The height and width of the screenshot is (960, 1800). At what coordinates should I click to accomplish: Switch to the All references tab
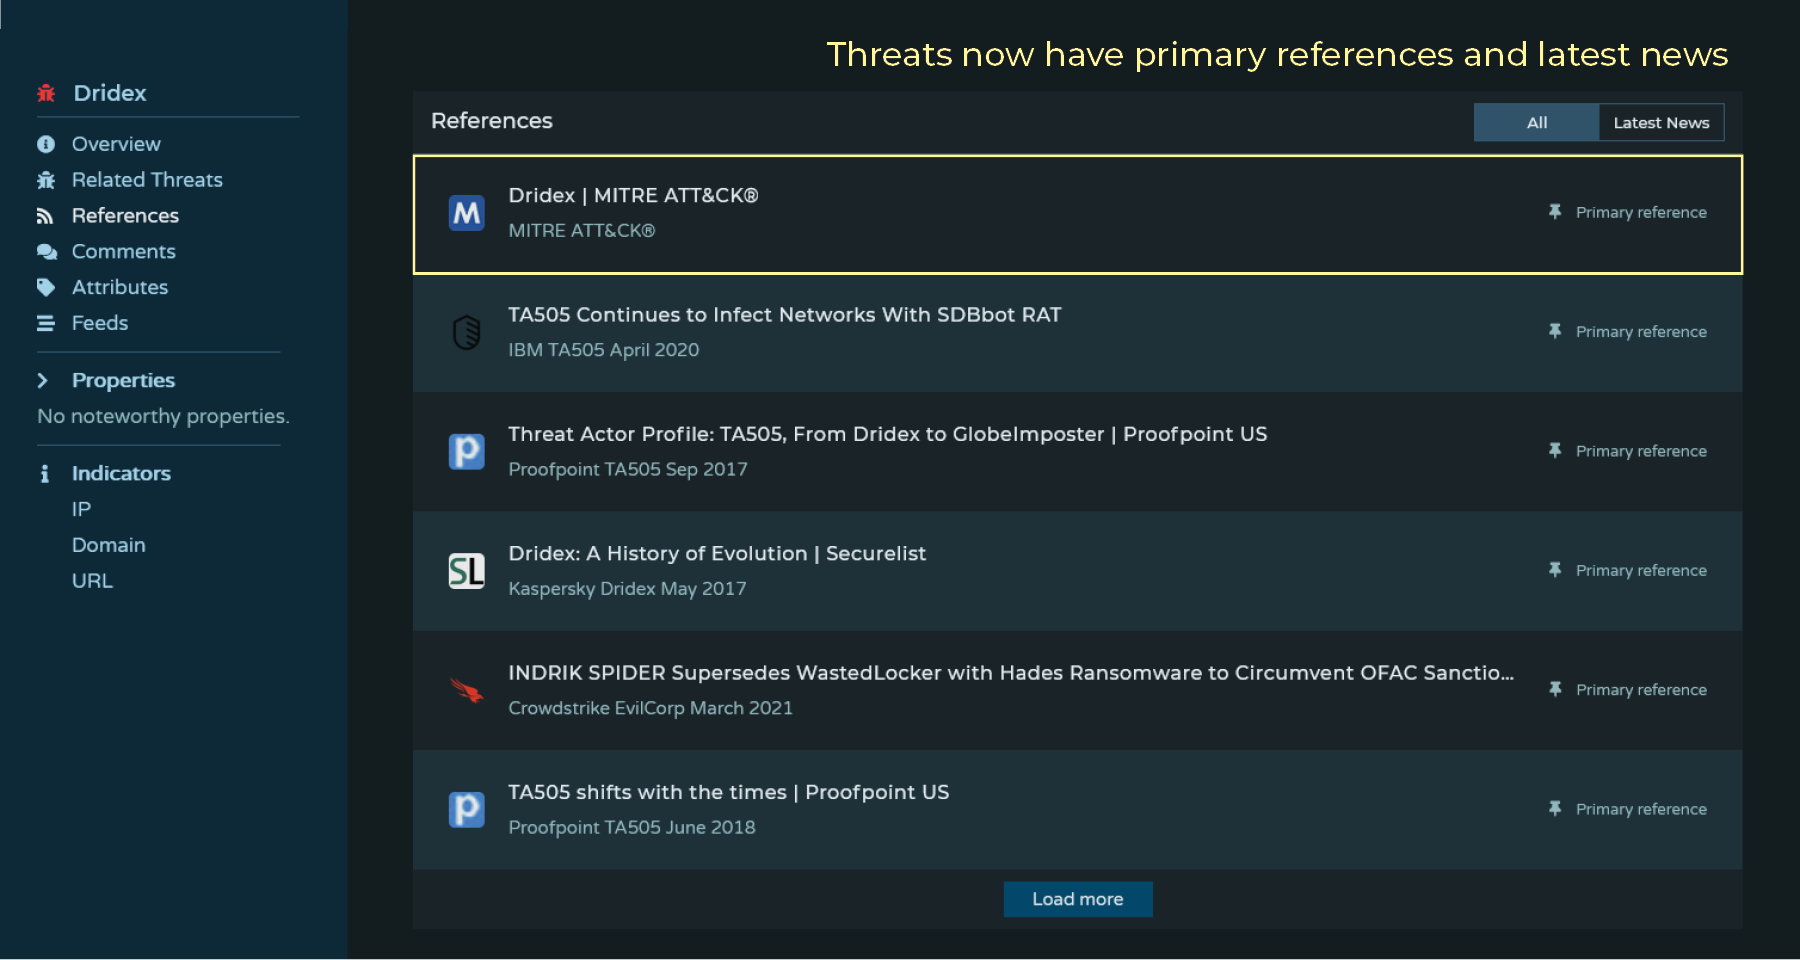[x=1537, y=122]
